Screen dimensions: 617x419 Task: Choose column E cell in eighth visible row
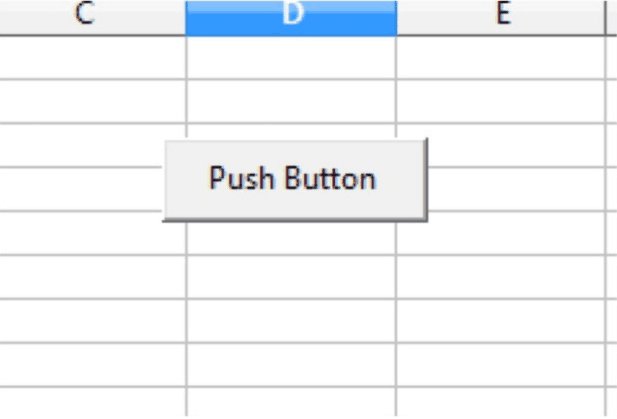[501, 365]
